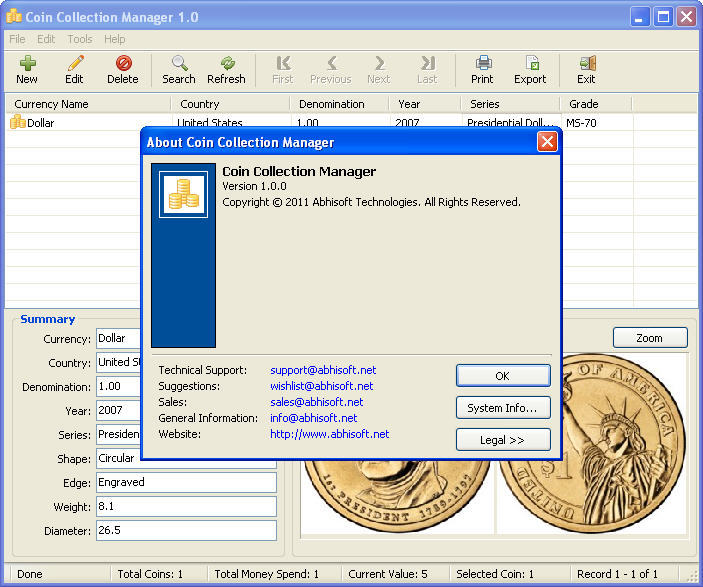Click the Exit toolbar icon

pyautogui.click(x=587, y=63)
